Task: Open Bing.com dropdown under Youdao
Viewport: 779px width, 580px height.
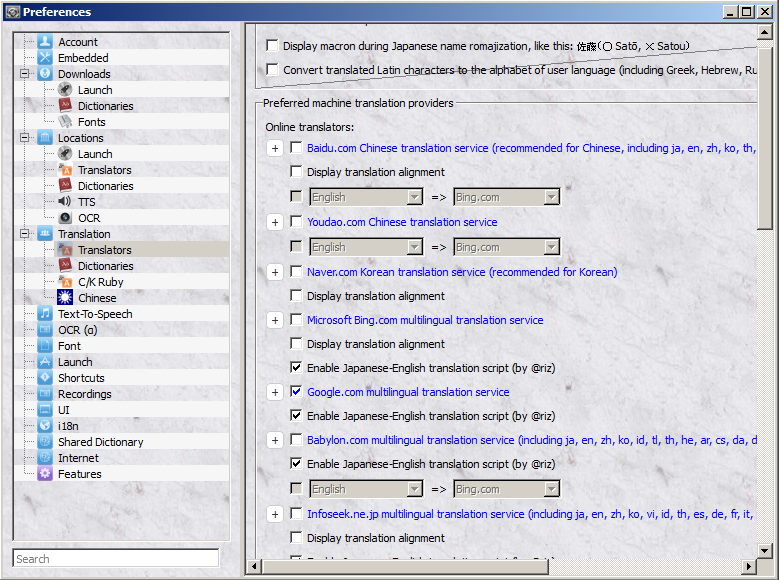Action: (x=507, y=247)
